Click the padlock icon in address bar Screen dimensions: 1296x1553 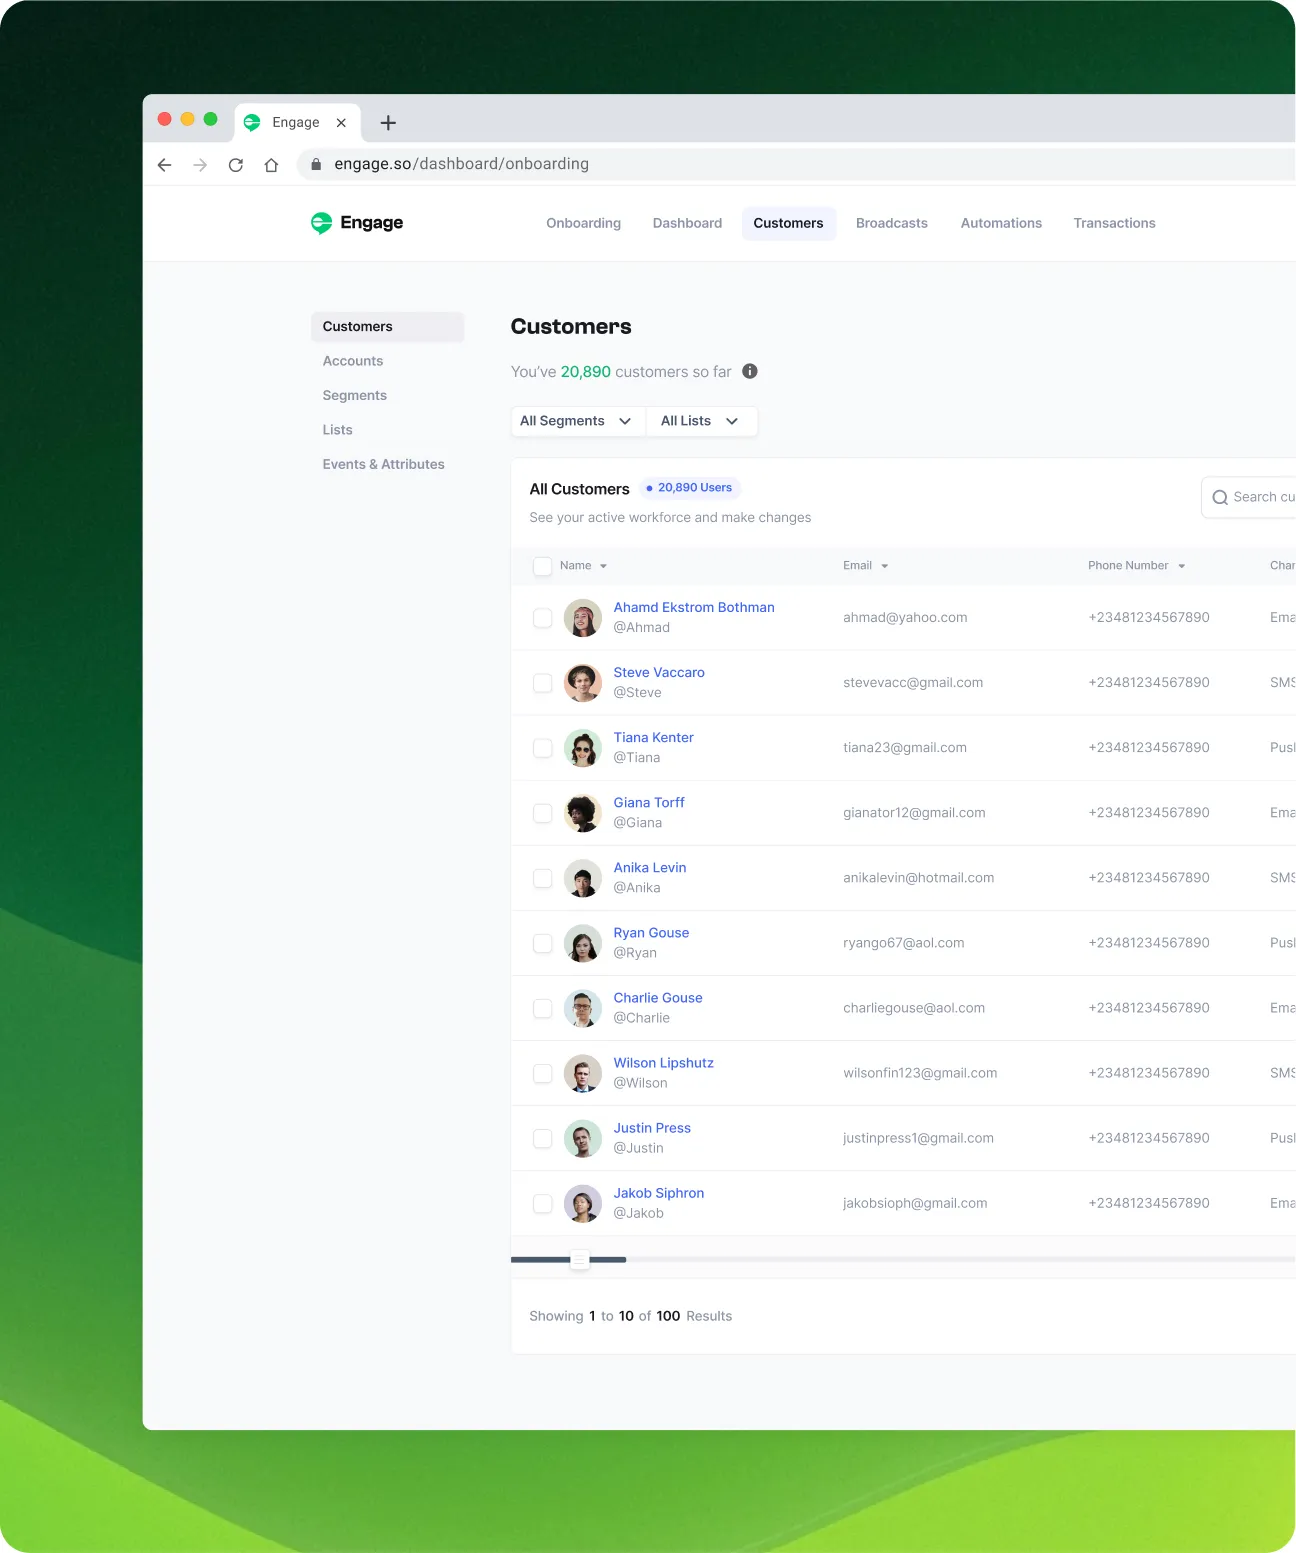tap(316, 164)
